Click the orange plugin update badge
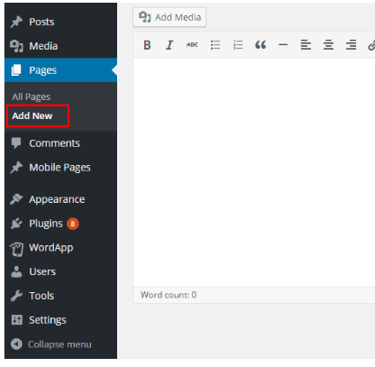This screenshot has height=367, width=375. click(x=73, y=224)
